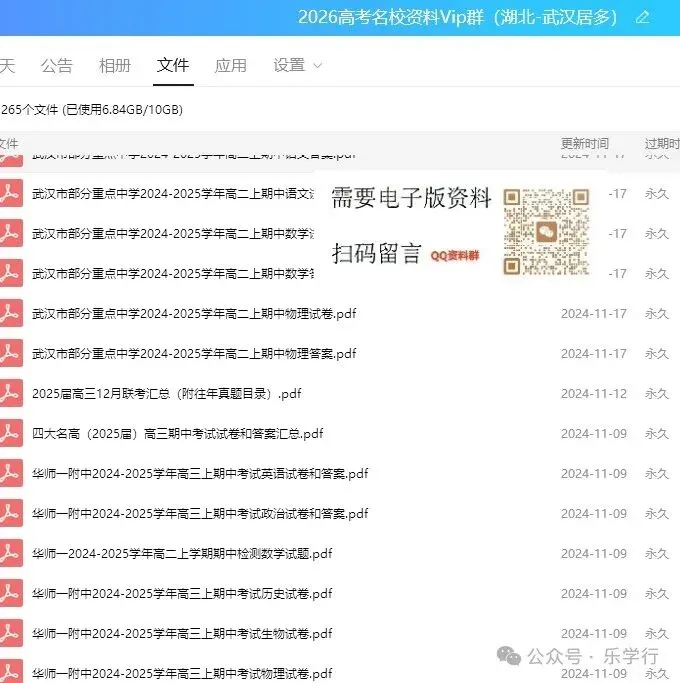The width and height of the screenshot is (680, 683).
Task: Open 华师一高二上学期期中检测数学试题.pdf
Action: (182, 554)
